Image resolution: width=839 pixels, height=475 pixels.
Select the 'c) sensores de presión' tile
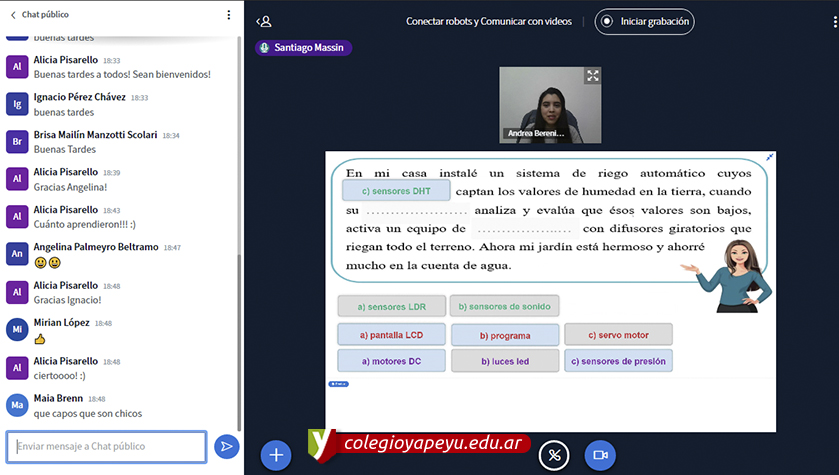pos(618,361)
